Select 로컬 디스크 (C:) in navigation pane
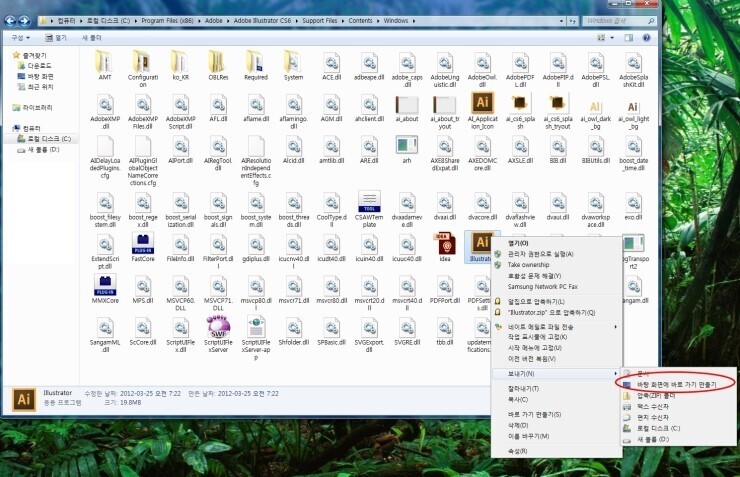Screen dimensions: 740x477 pyautogui.click(x=50, y=138)
